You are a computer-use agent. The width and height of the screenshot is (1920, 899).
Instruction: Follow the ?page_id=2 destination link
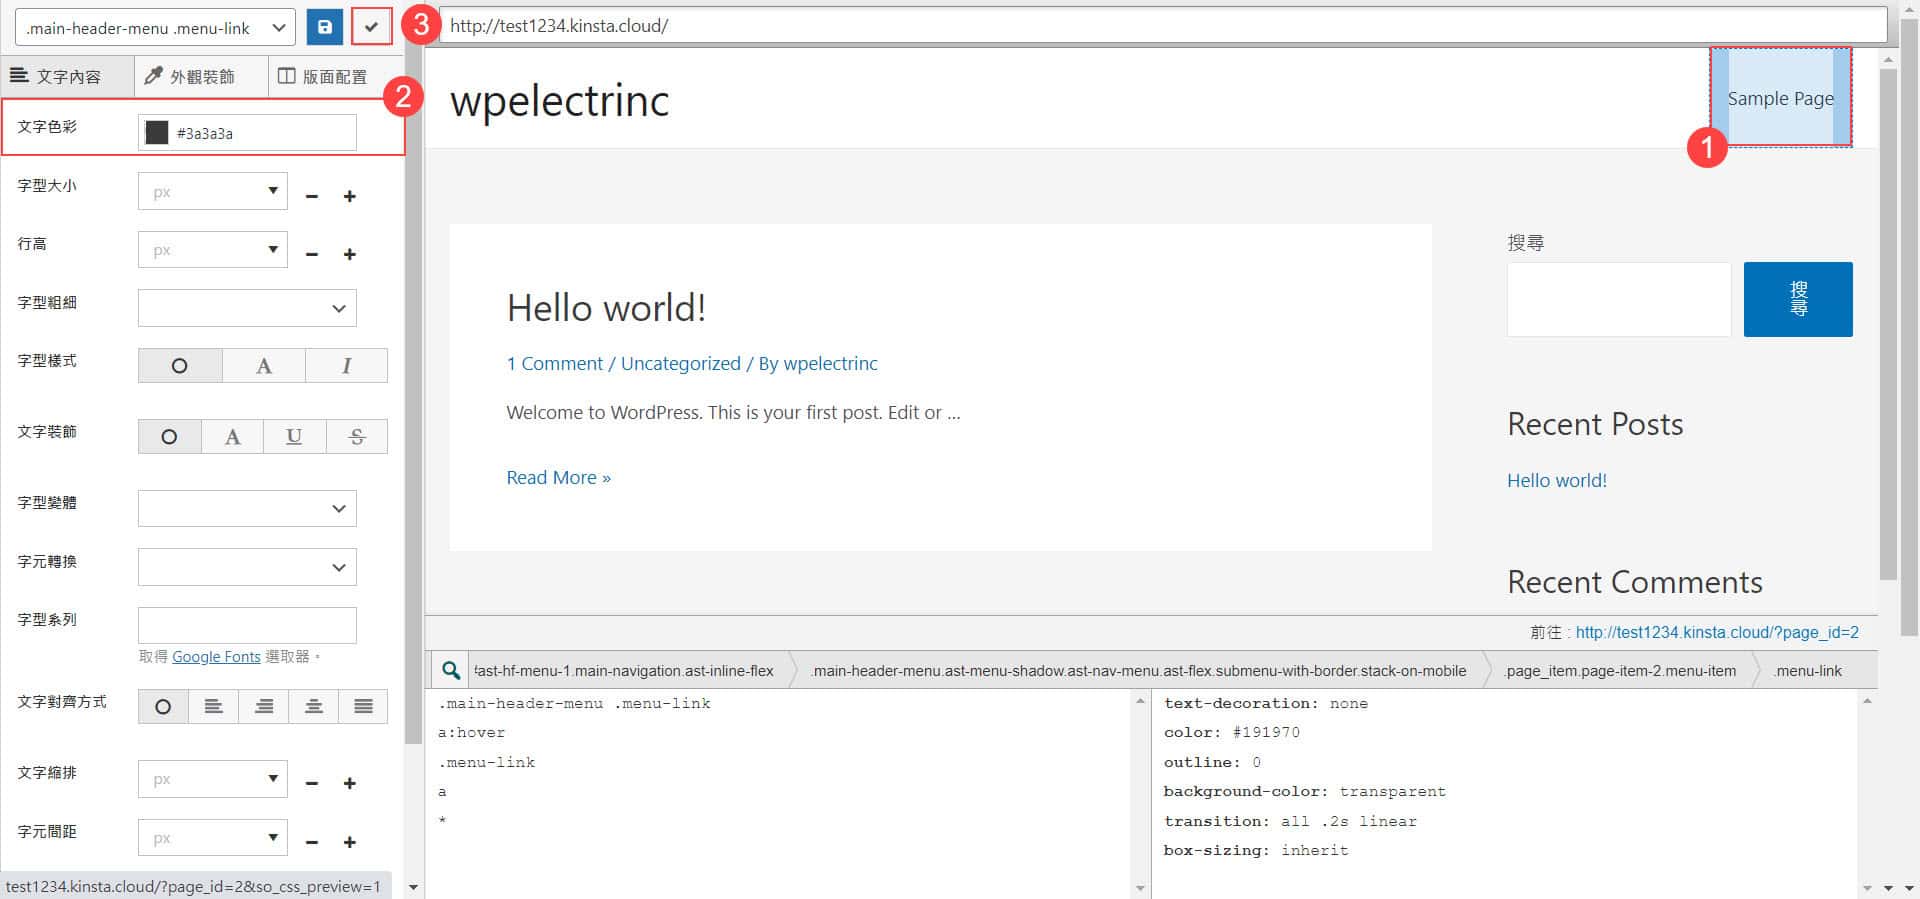tap(1717, 632)
